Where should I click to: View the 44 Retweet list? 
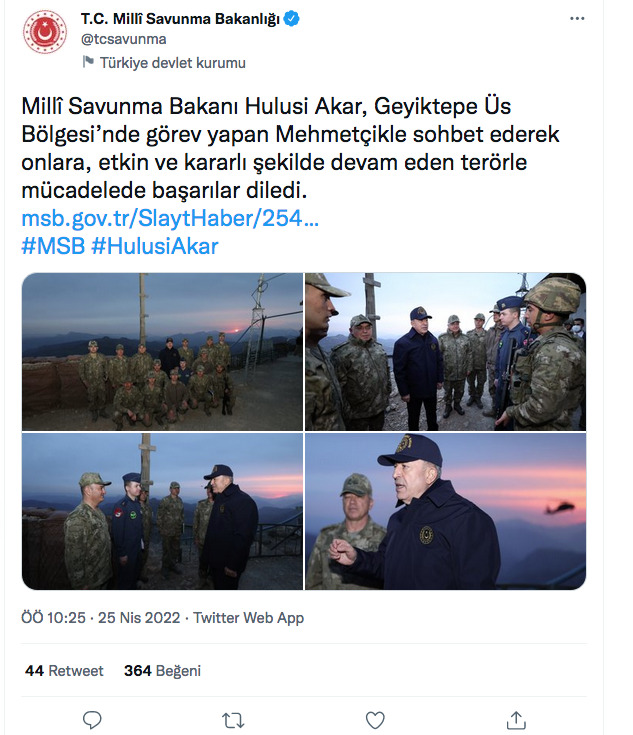(x=64, y=671)
